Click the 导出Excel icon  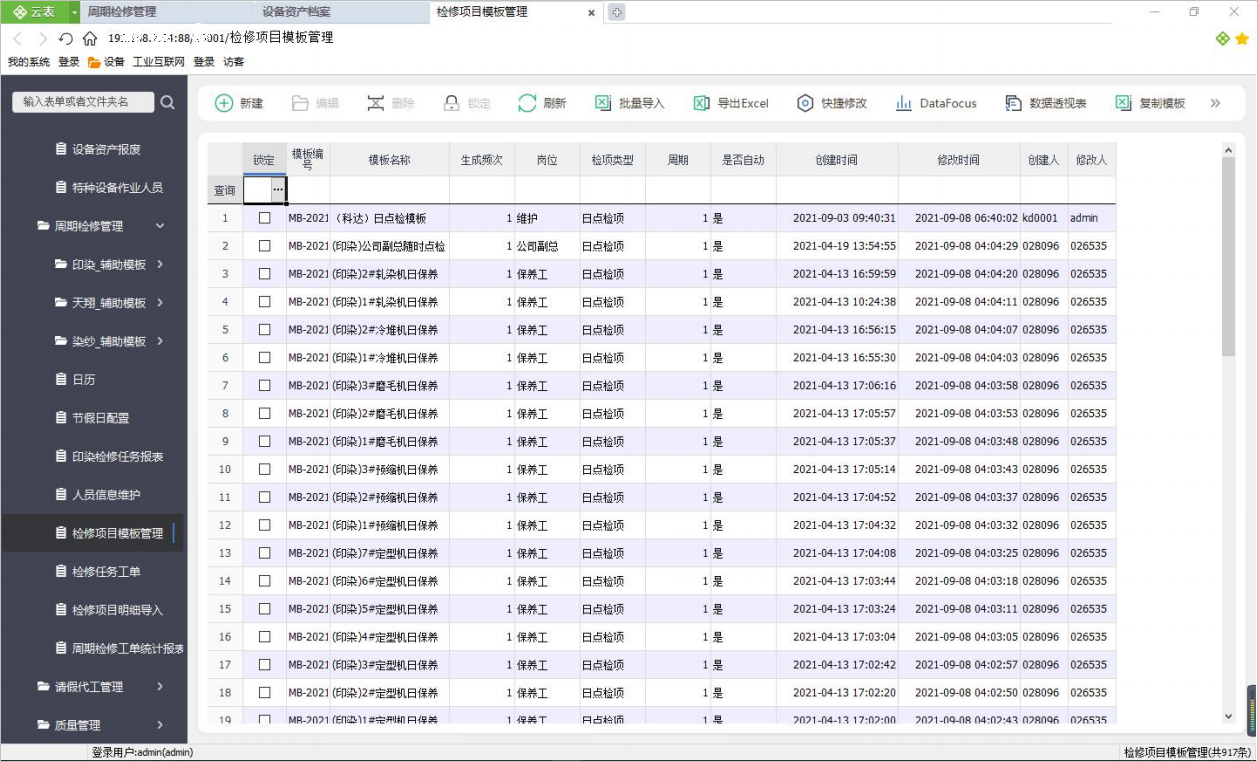[701, 103]
